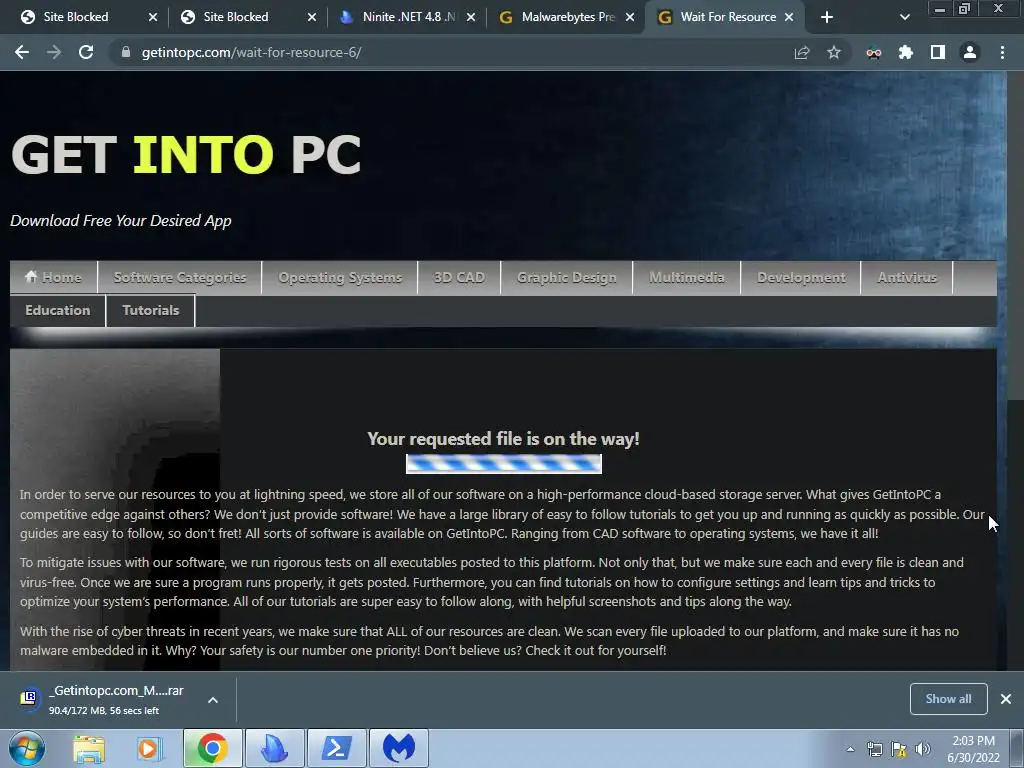
Task: Go back with the browser back arrow
Action: coord(22,52)
